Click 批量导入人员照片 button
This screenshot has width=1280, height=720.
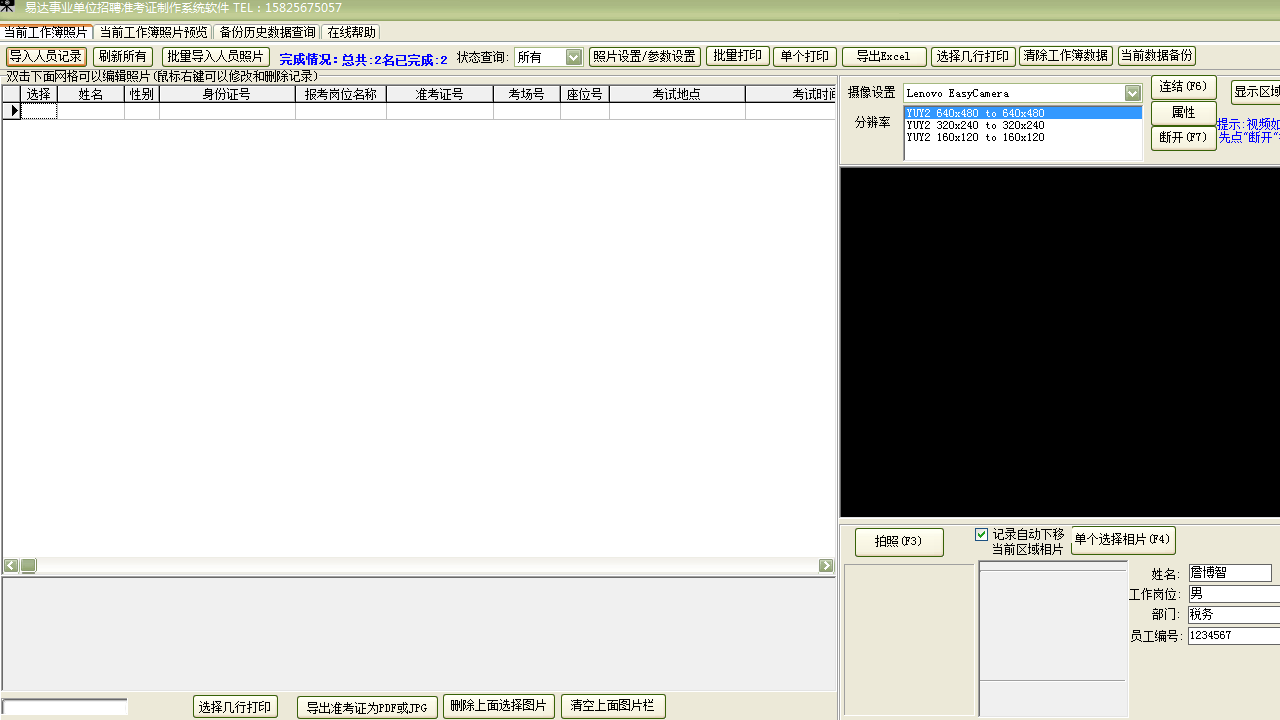[216, 57]
